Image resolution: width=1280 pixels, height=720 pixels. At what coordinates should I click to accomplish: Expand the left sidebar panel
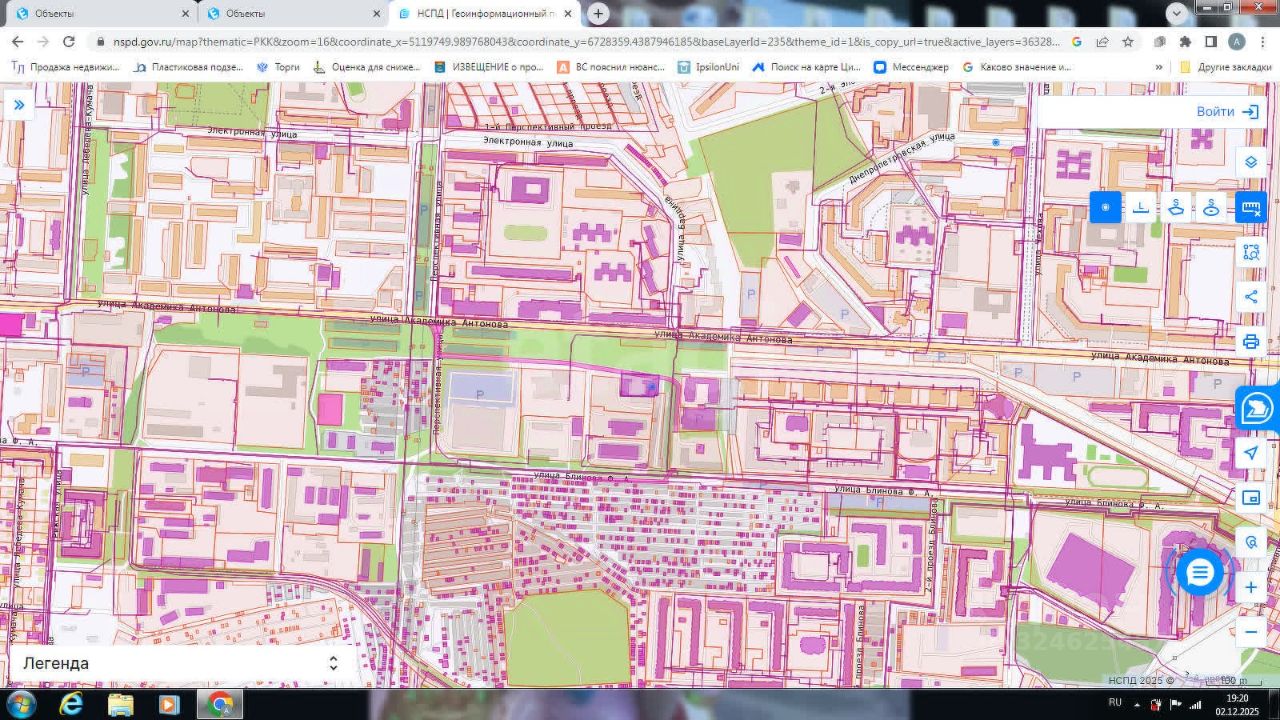click(18, 104)
